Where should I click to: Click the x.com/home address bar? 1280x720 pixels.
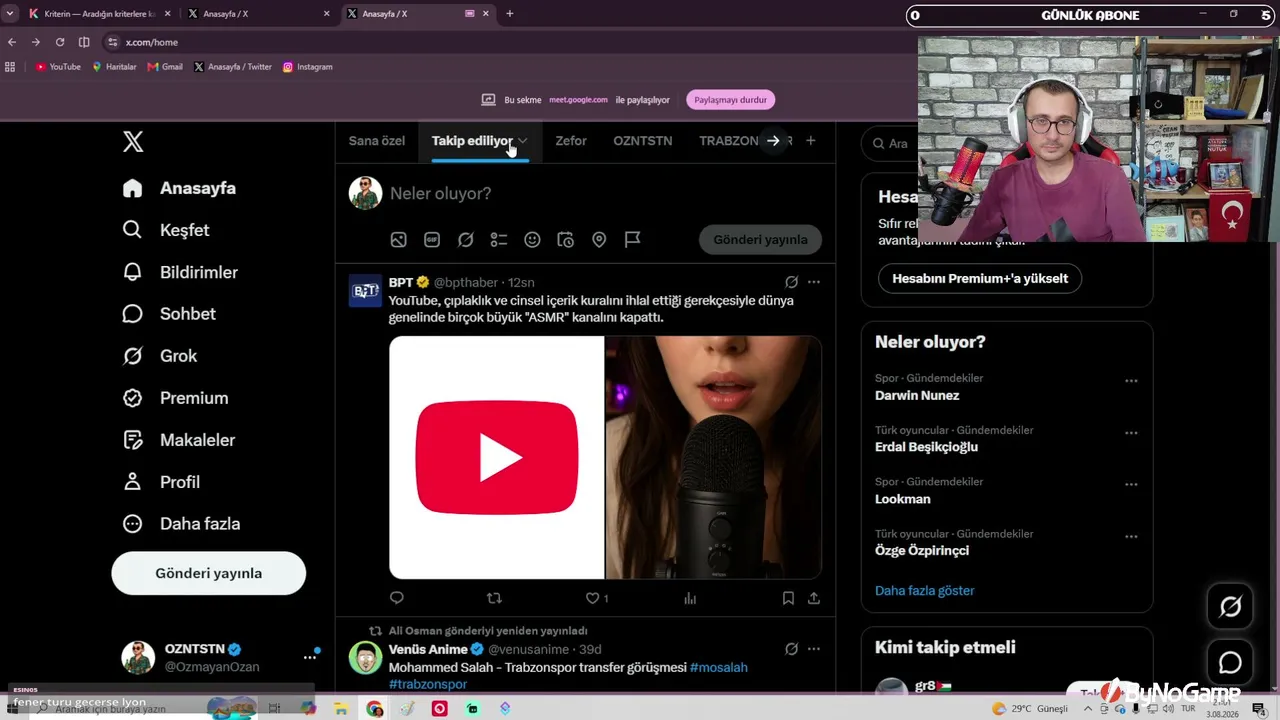click(x=508, y=42)
